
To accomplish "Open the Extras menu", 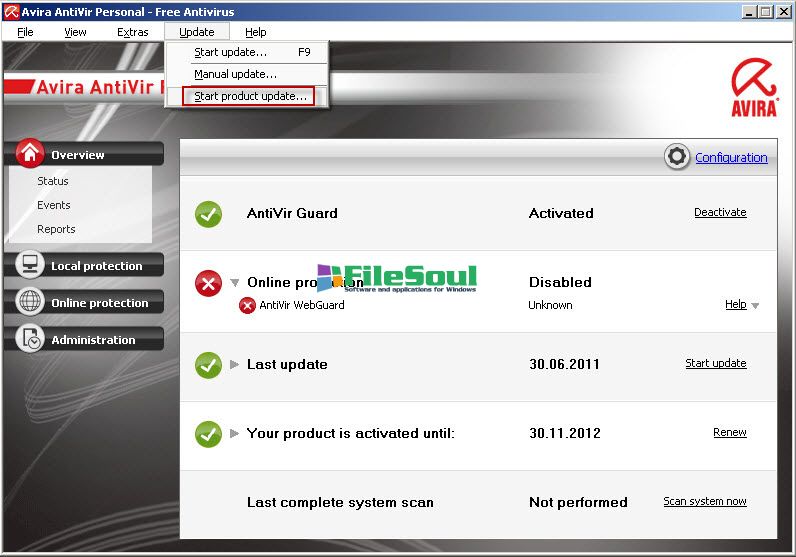I will 132,32.
